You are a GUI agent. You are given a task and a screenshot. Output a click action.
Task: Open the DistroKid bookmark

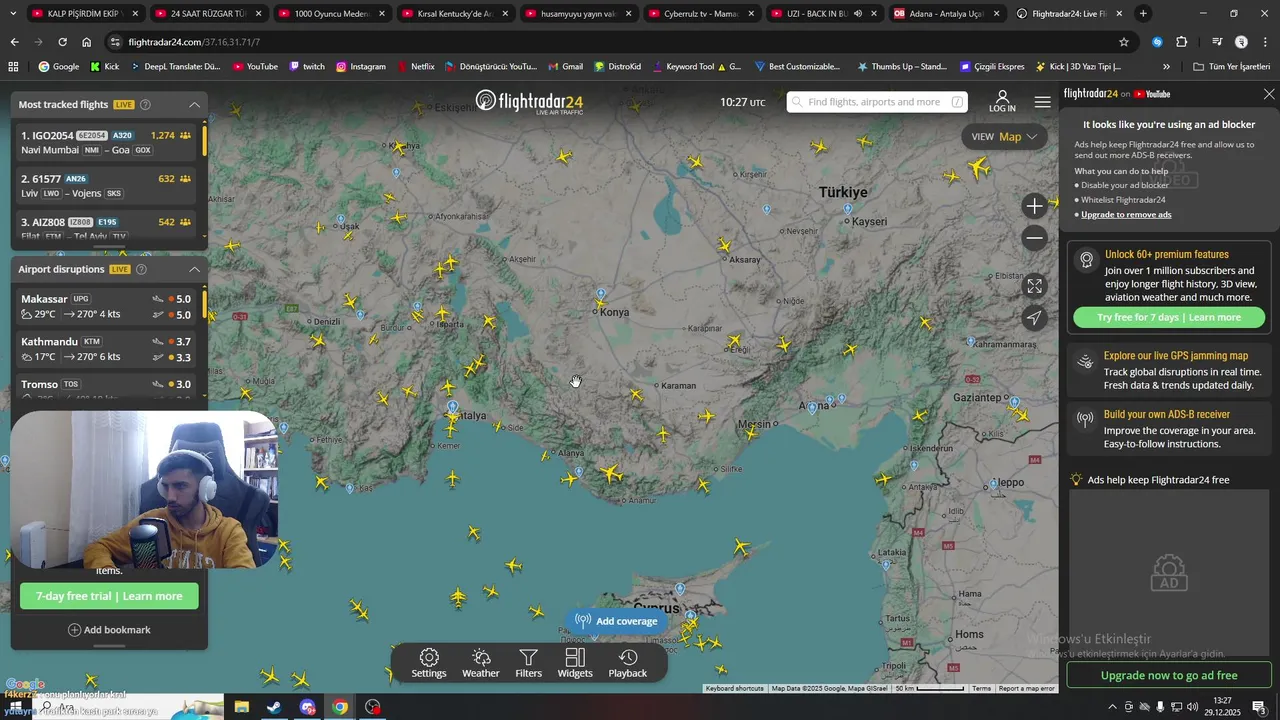point(616,67)
